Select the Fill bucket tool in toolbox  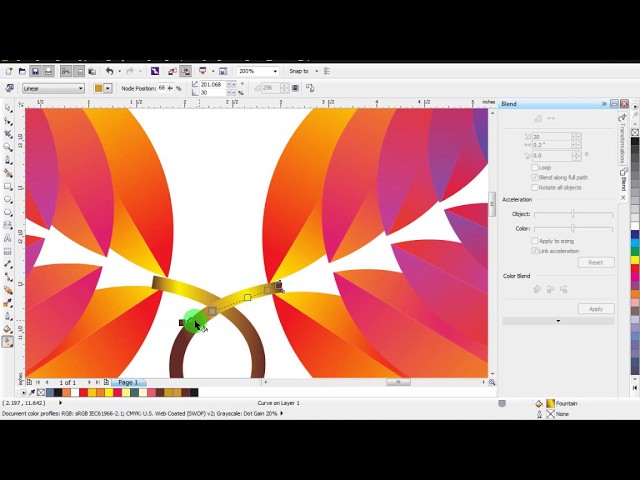(x=8, y=329)
